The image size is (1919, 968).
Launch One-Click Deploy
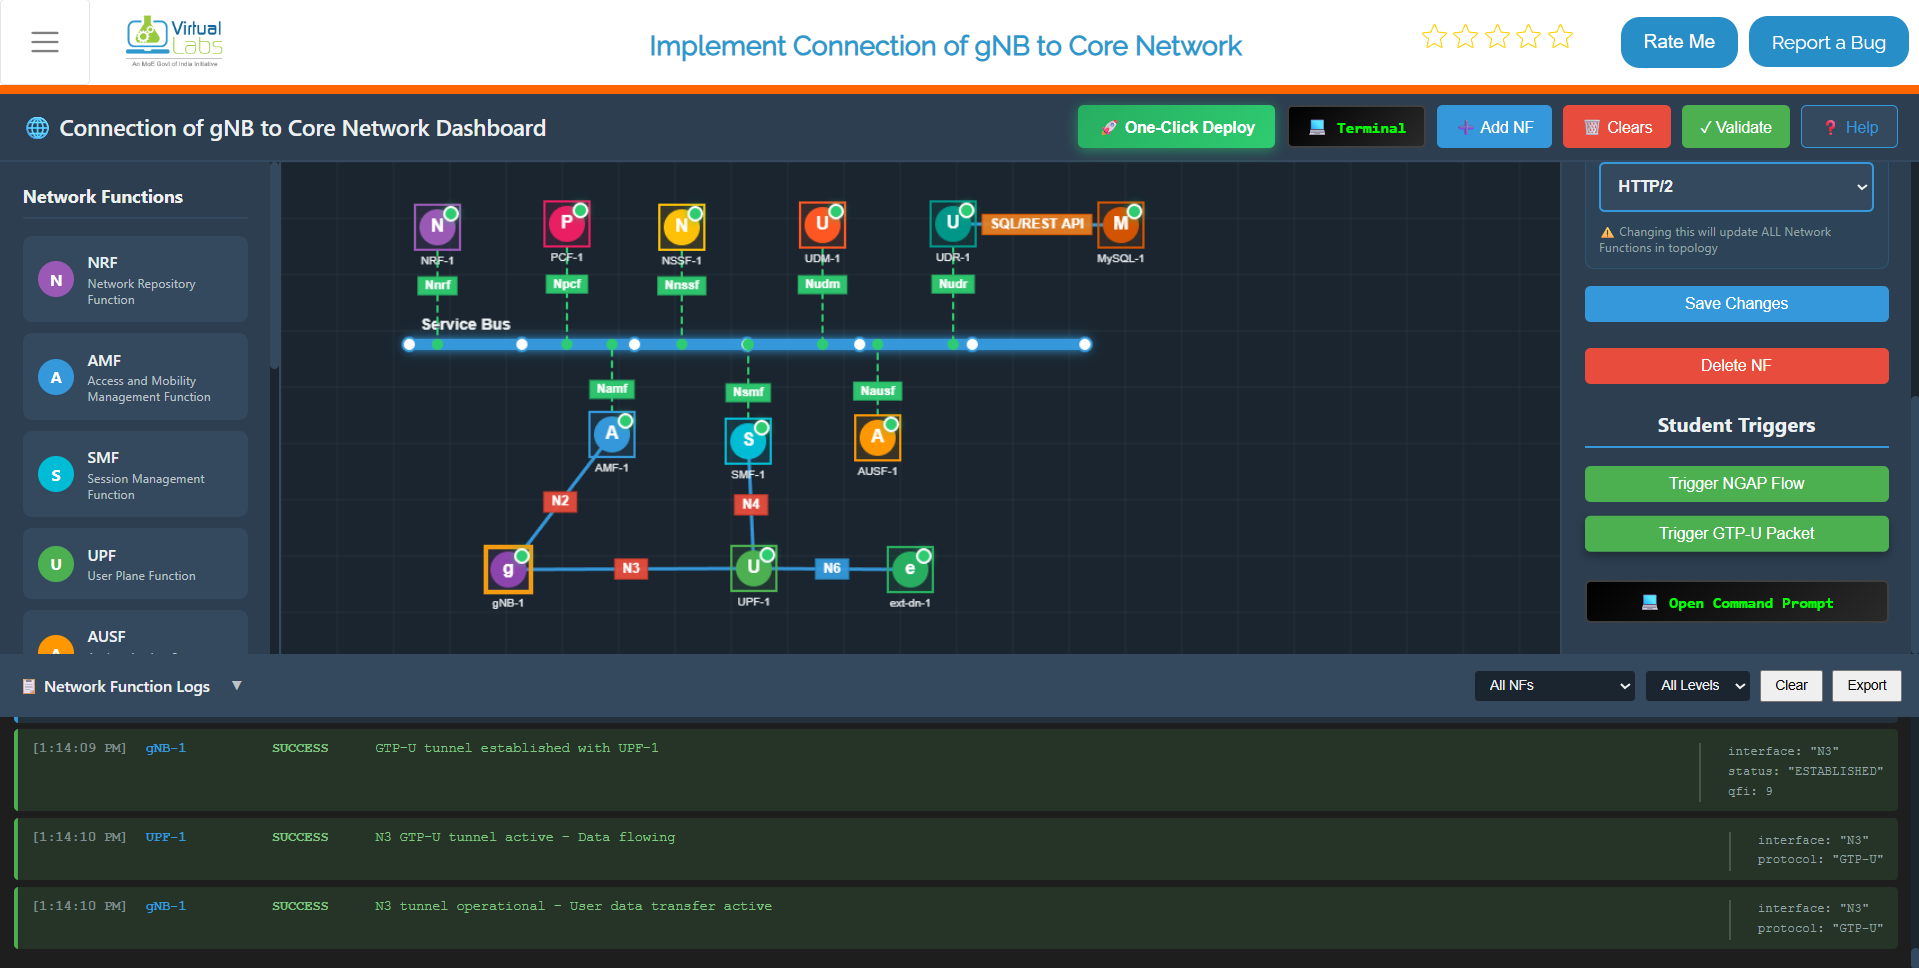1176,127
